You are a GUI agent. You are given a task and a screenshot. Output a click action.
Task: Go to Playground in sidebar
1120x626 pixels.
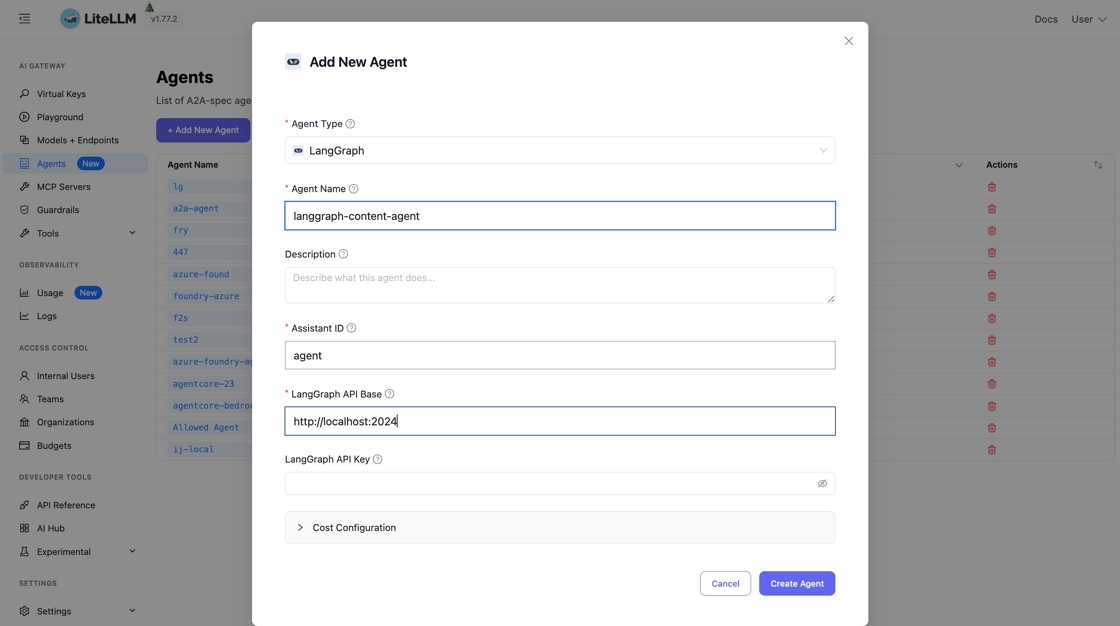click(60, 116)
